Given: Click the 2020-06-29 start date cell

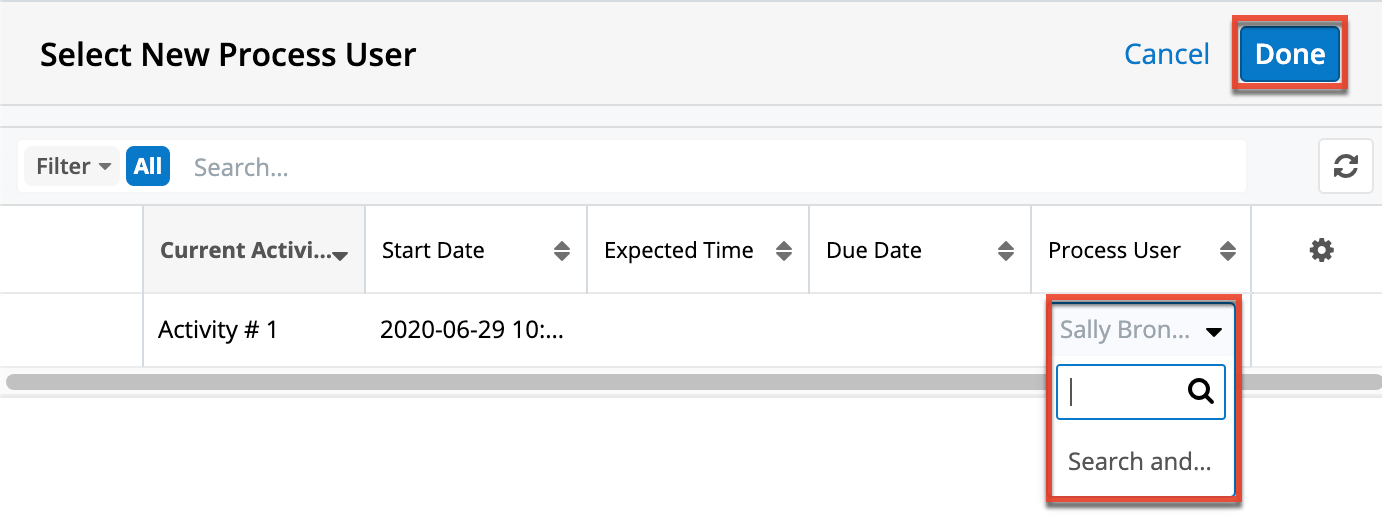Looking at the screenshot, I should pyautogui.click(x=472, y=330).
